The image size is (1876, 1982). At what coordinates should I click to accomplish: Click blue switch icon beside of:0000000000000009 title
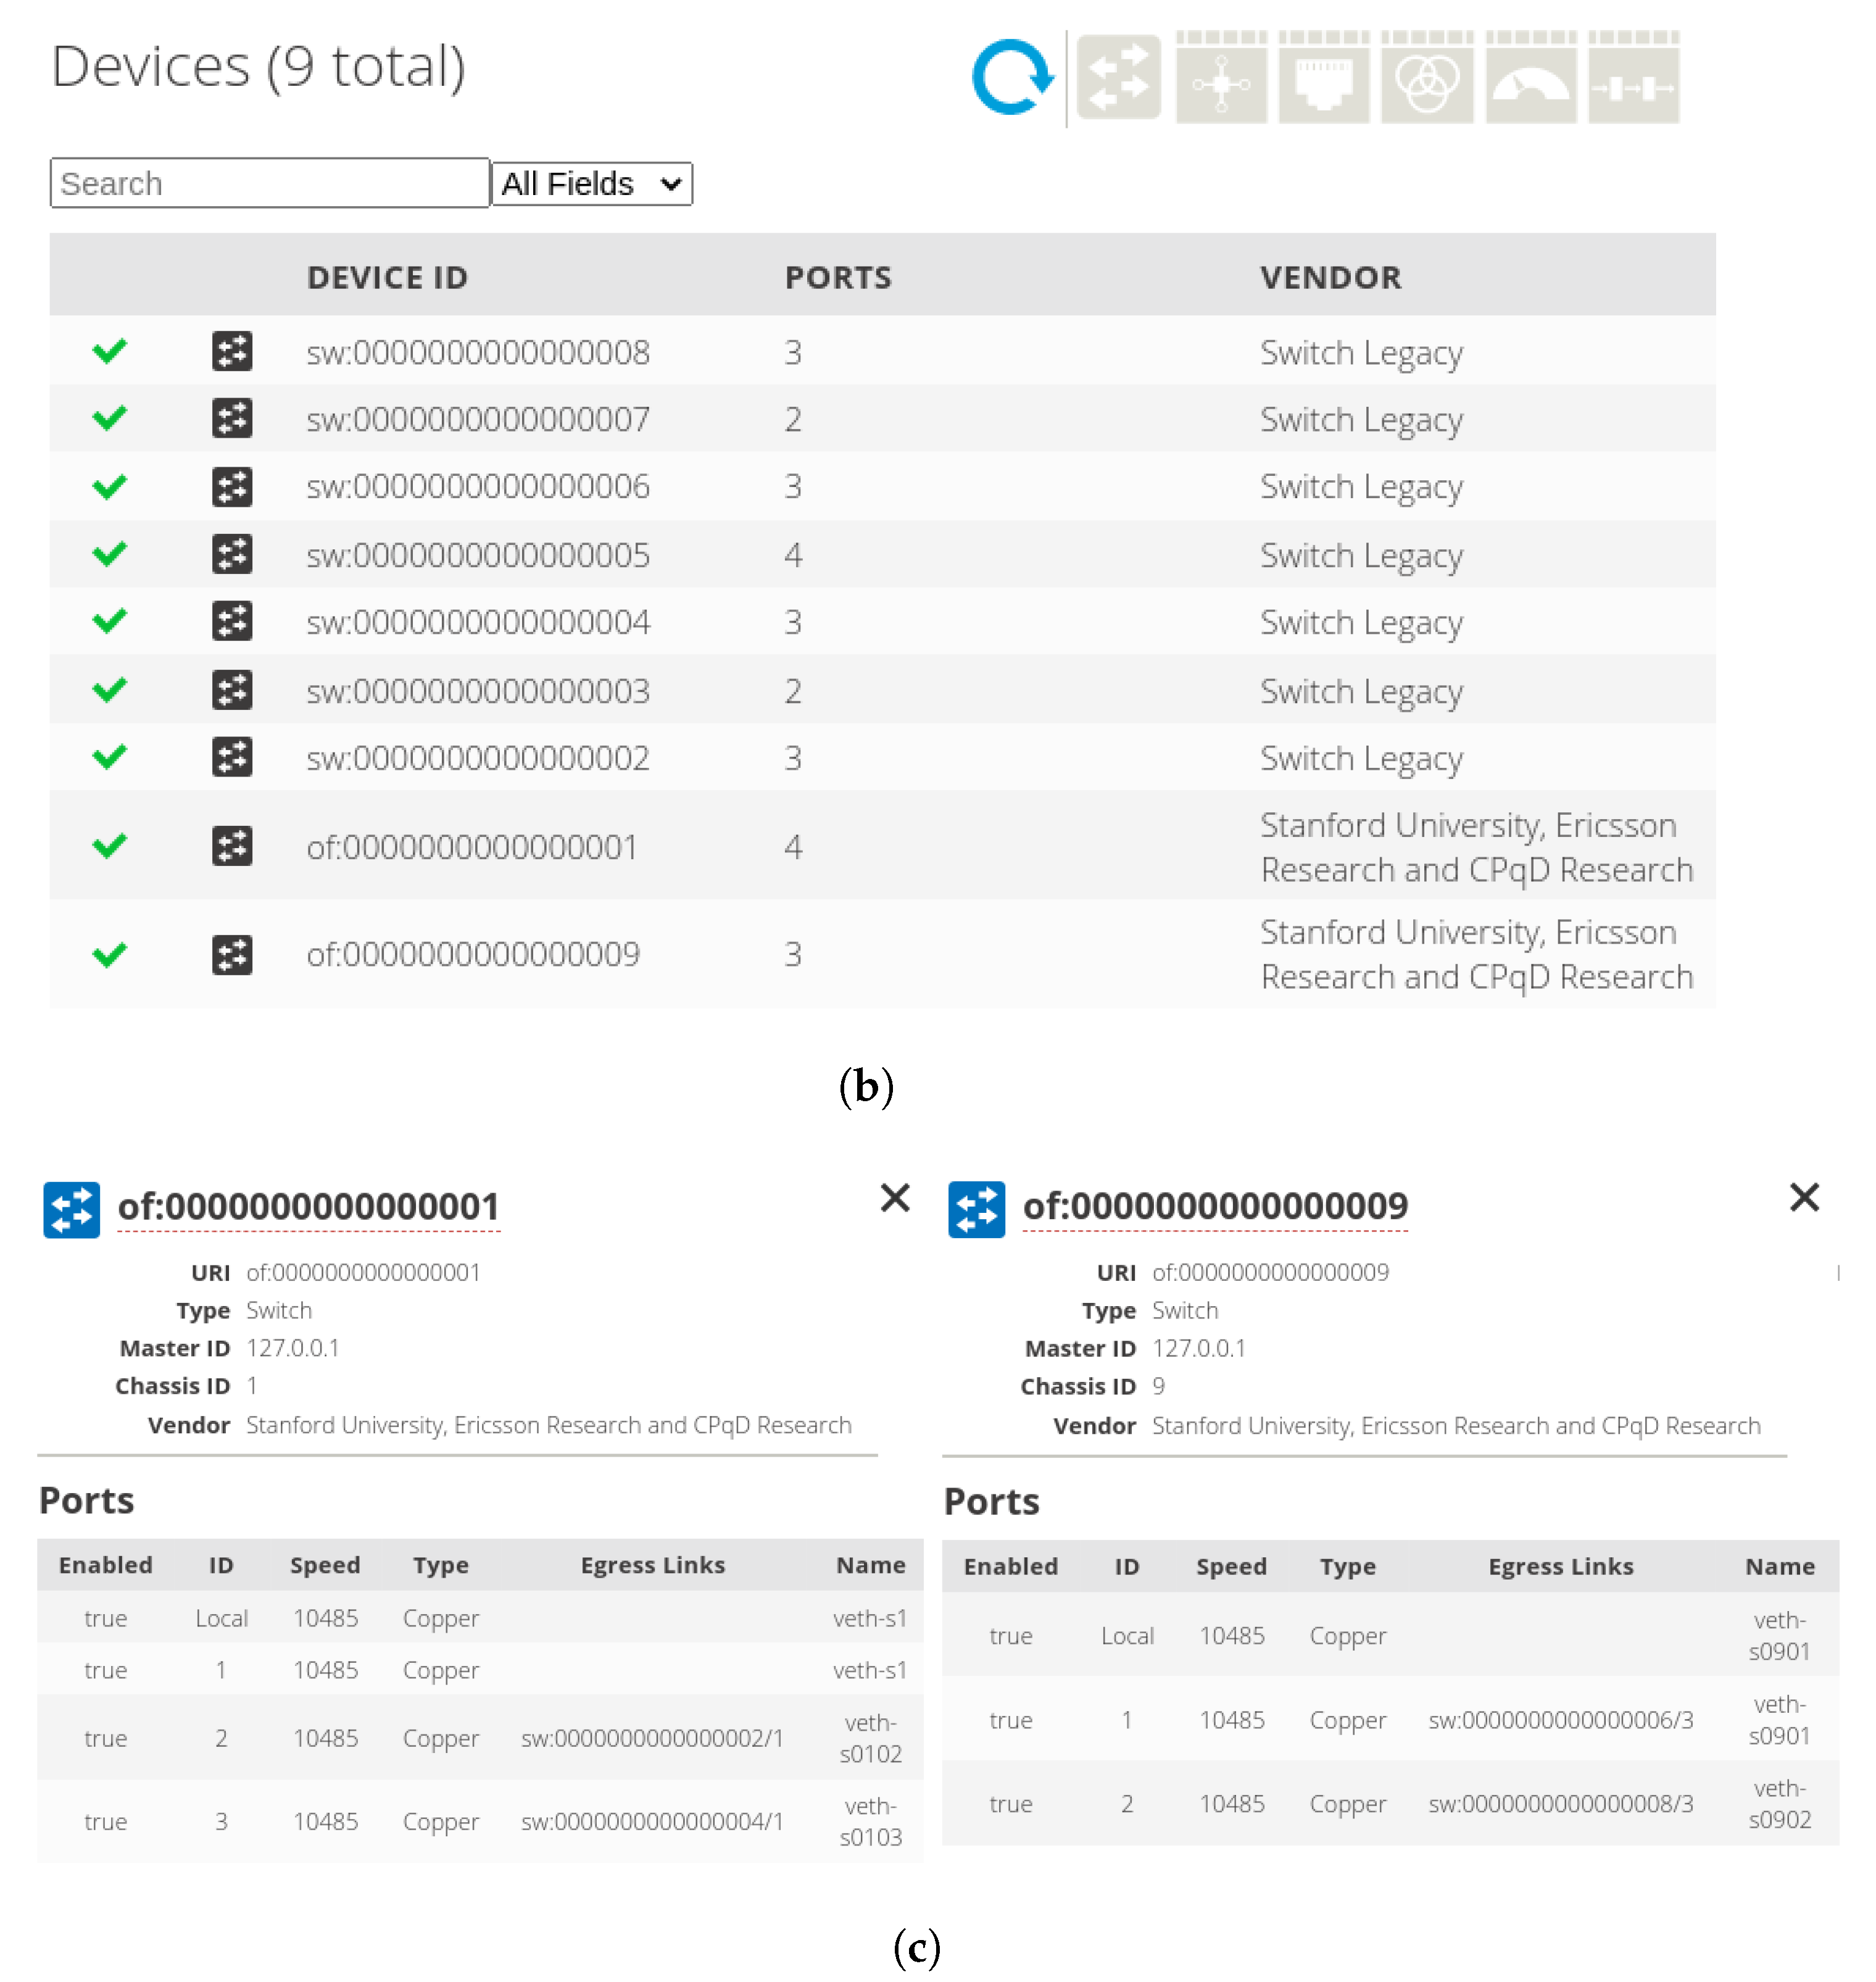976,1209
